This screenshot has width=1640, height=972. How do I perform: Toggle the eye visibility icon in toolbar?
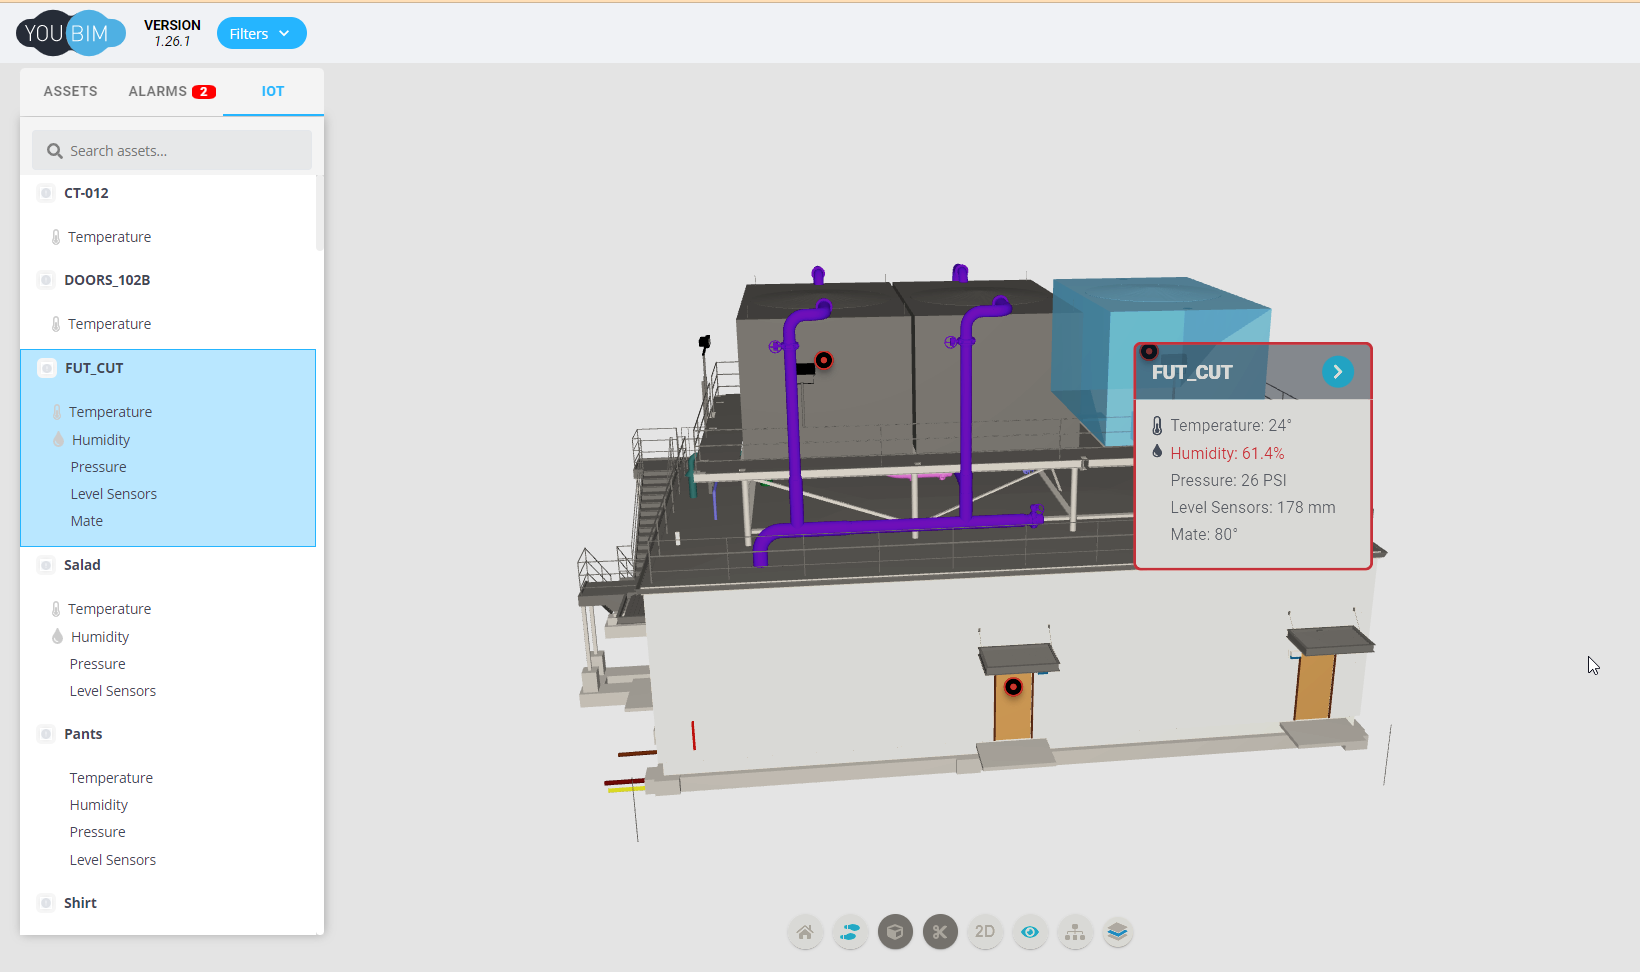click(x=1030, y=932)
